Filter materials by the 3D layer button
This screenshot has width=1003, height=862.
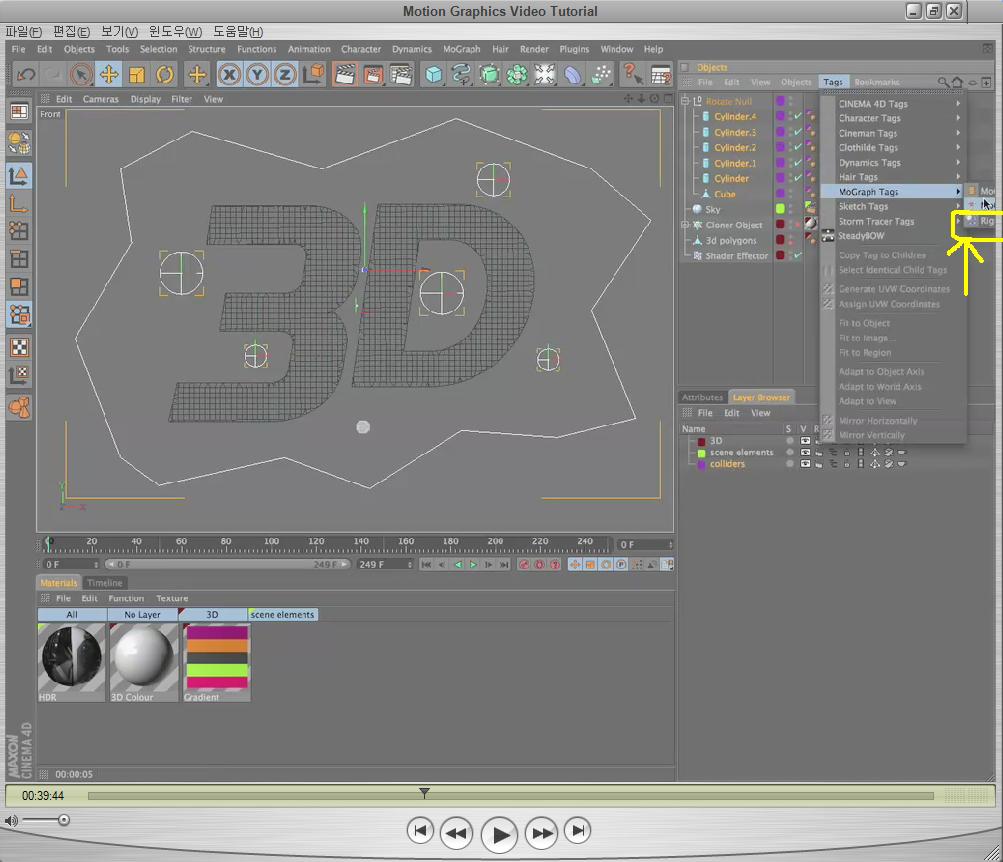[x=212, y=615]
